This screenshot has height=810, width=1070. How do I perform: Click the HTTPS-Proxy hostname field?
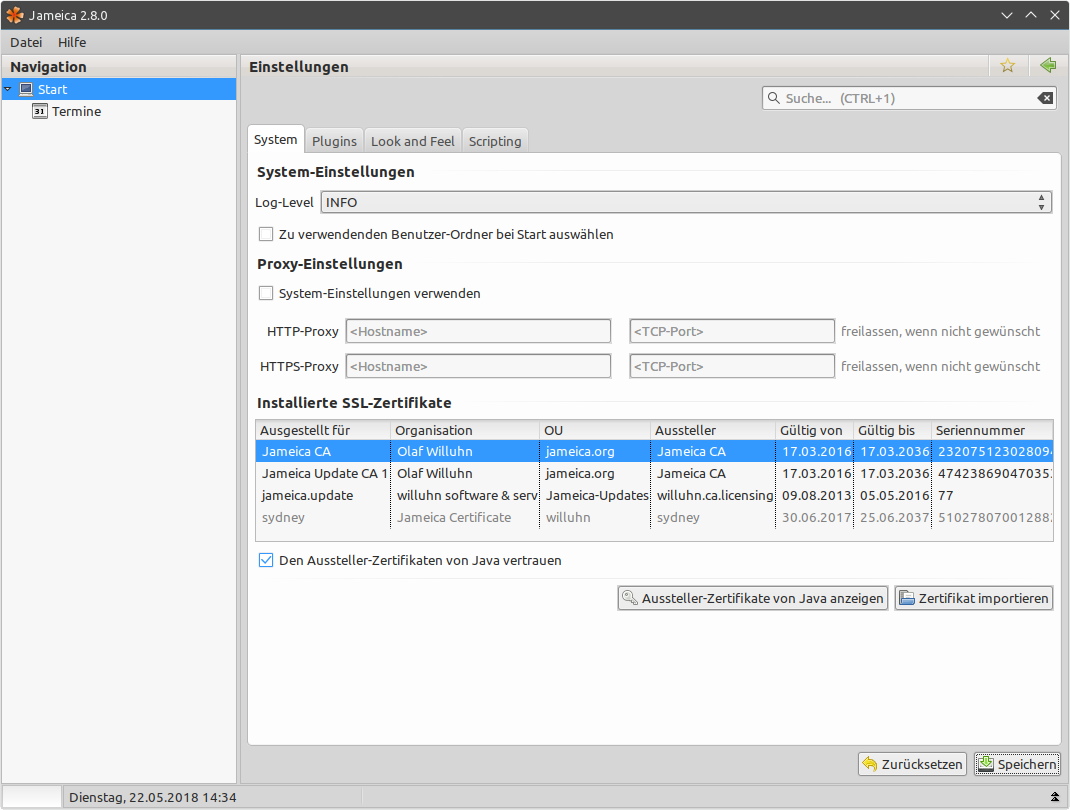pyautogui.click(x=478, y=366)
